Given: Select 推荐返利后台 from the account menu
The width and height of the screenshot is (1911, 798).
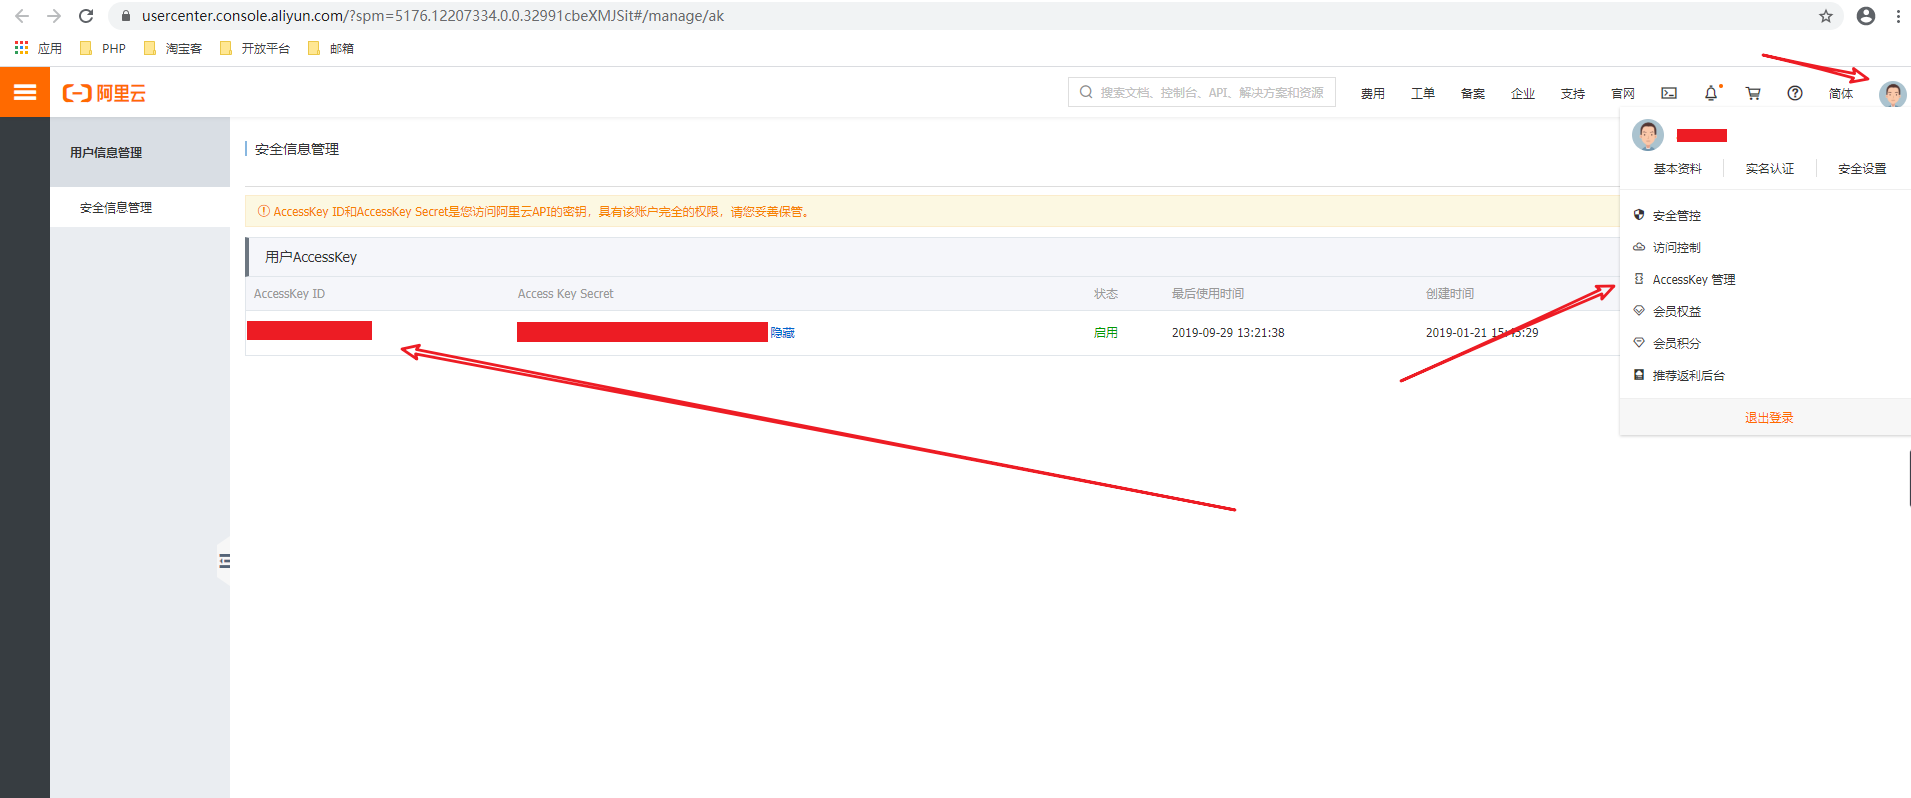Looking at the screenshot, I should point(1688,375).
